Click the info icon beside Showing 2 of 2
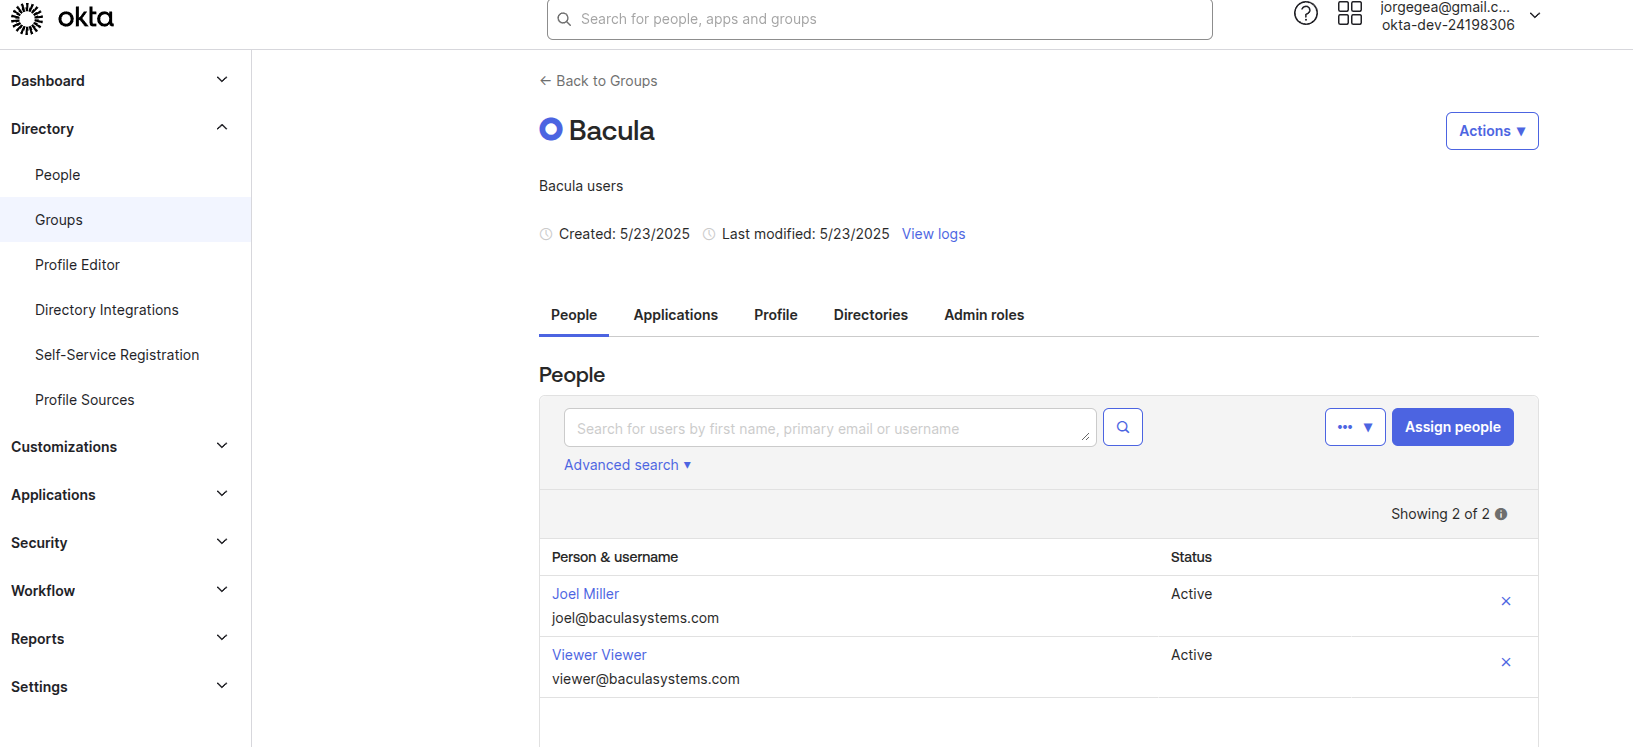 tap(1501, 514)
